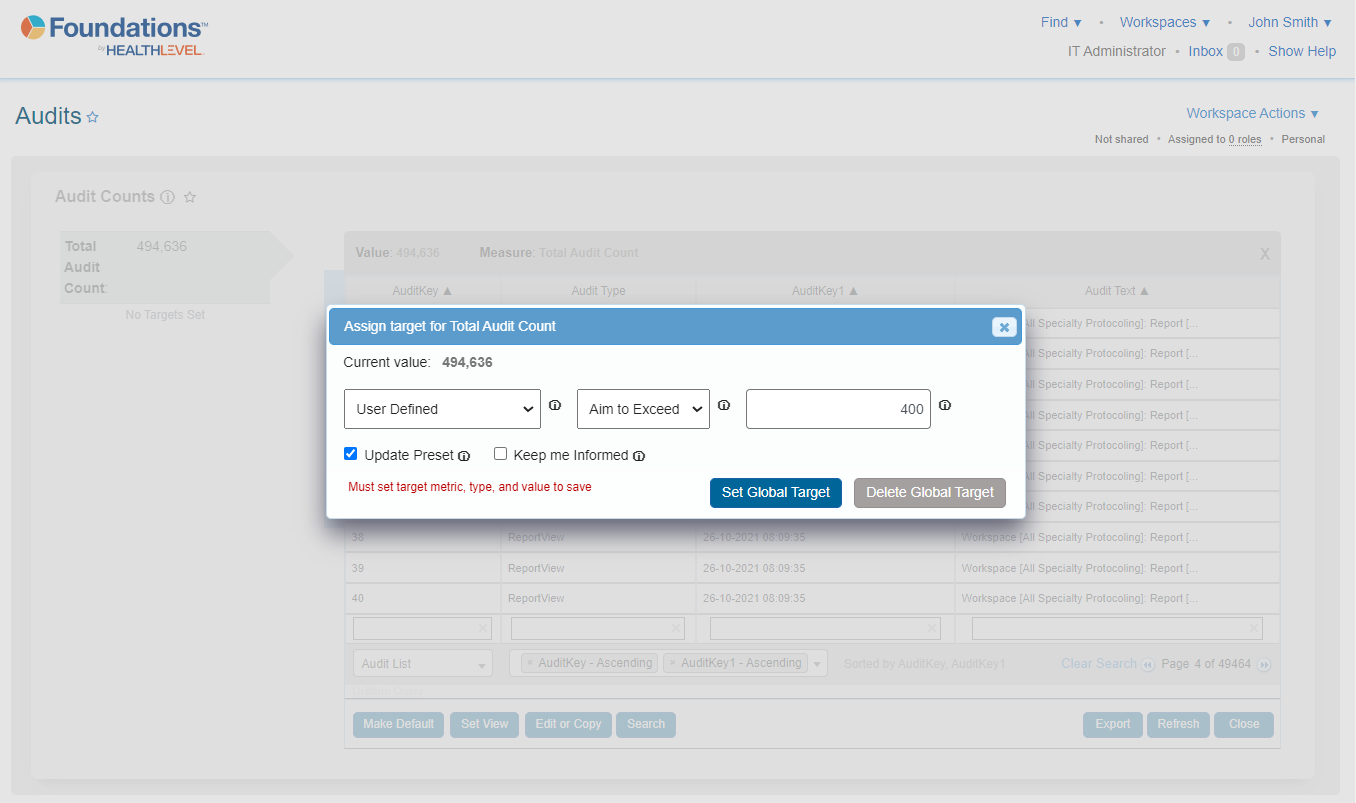Click the Delete Global Target button
The height and width of the screenshot is (803, 1356).
coord(929,492)
